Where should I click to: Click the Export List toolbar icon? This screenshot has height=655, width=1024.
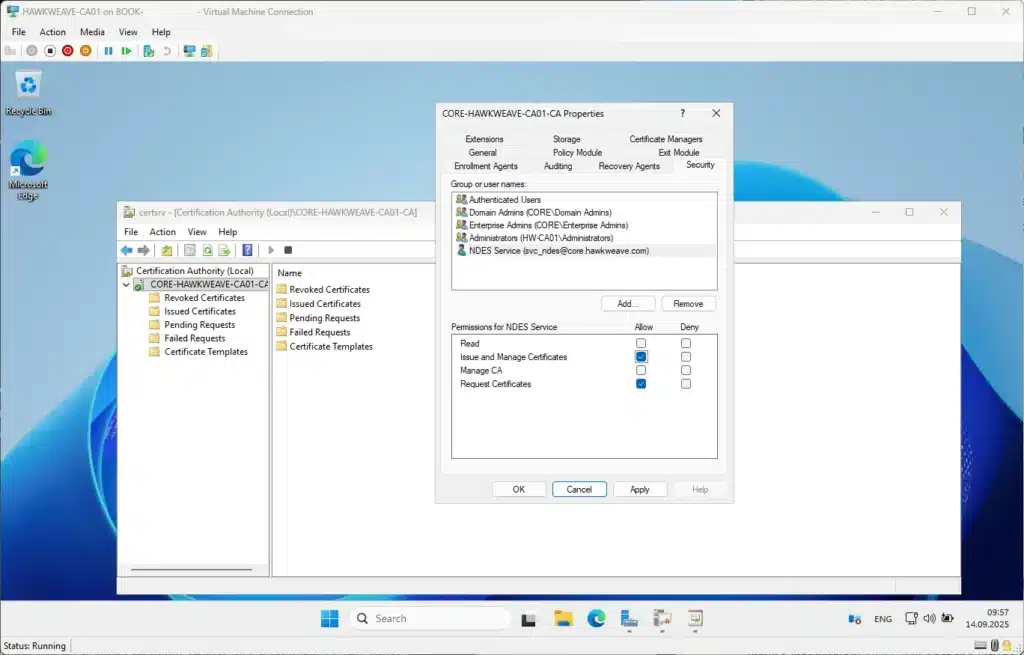coord(225,250)
